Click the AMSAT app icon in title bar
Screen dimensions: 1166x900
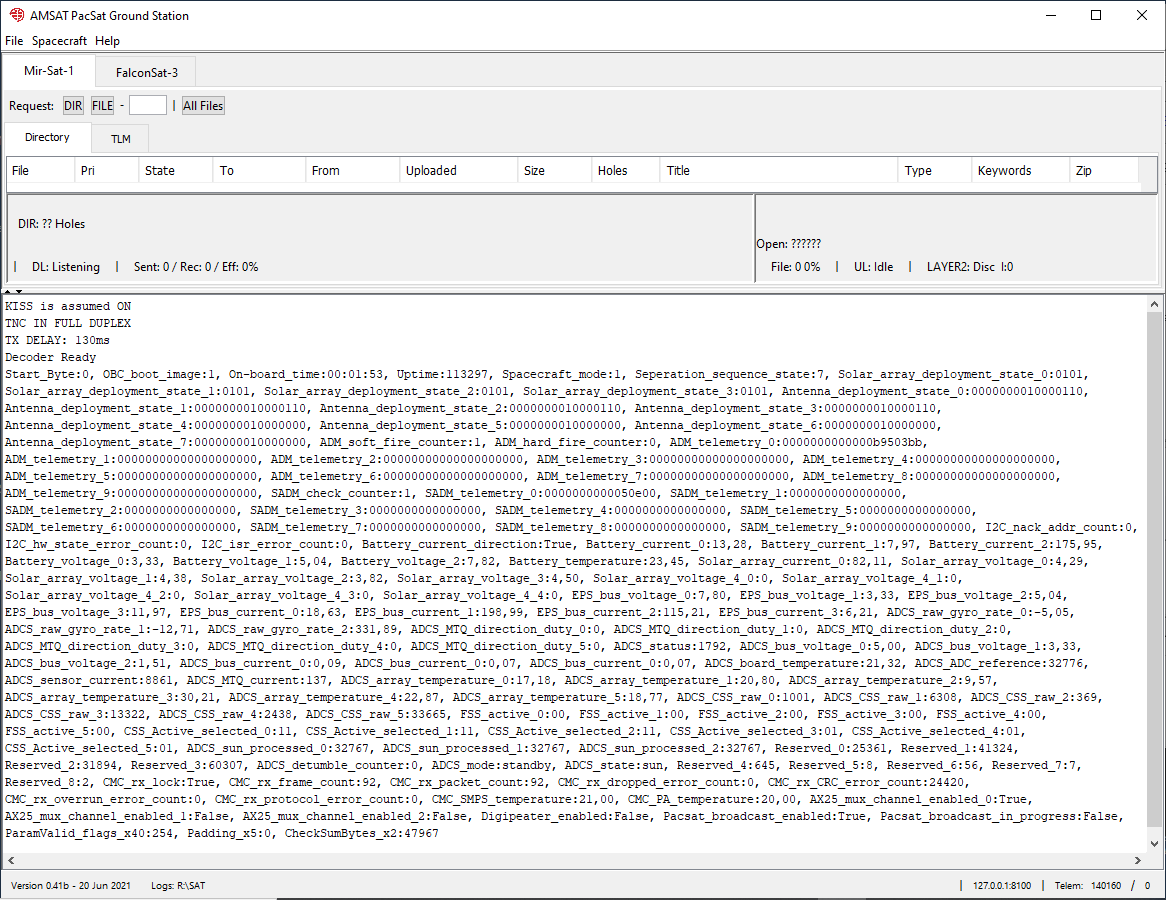[x=16, y=15]
